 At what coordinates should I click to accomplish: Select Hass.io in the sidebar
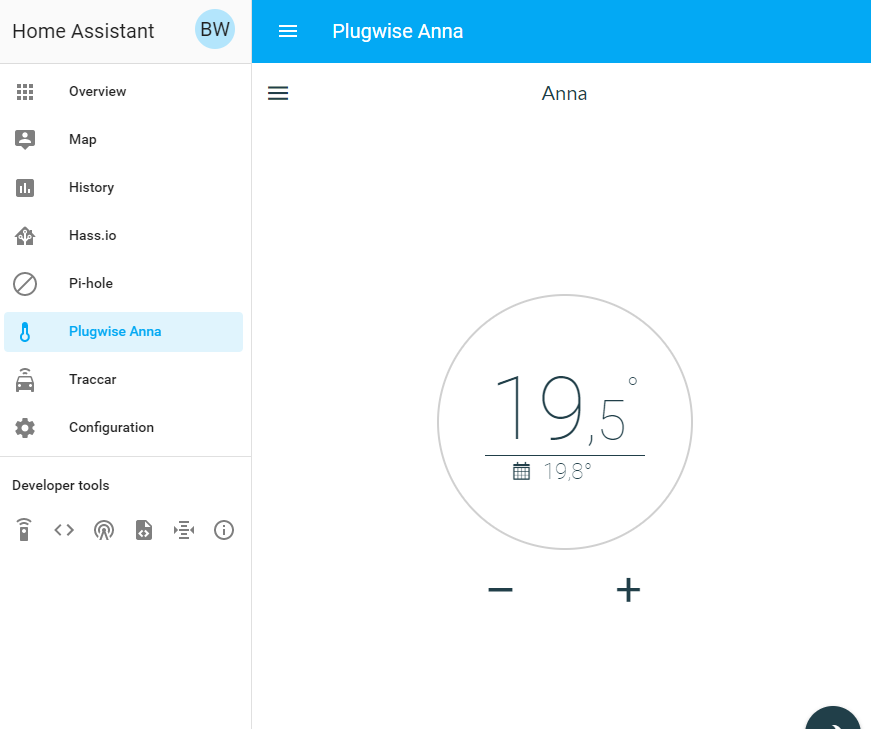(x=123, y=236)
